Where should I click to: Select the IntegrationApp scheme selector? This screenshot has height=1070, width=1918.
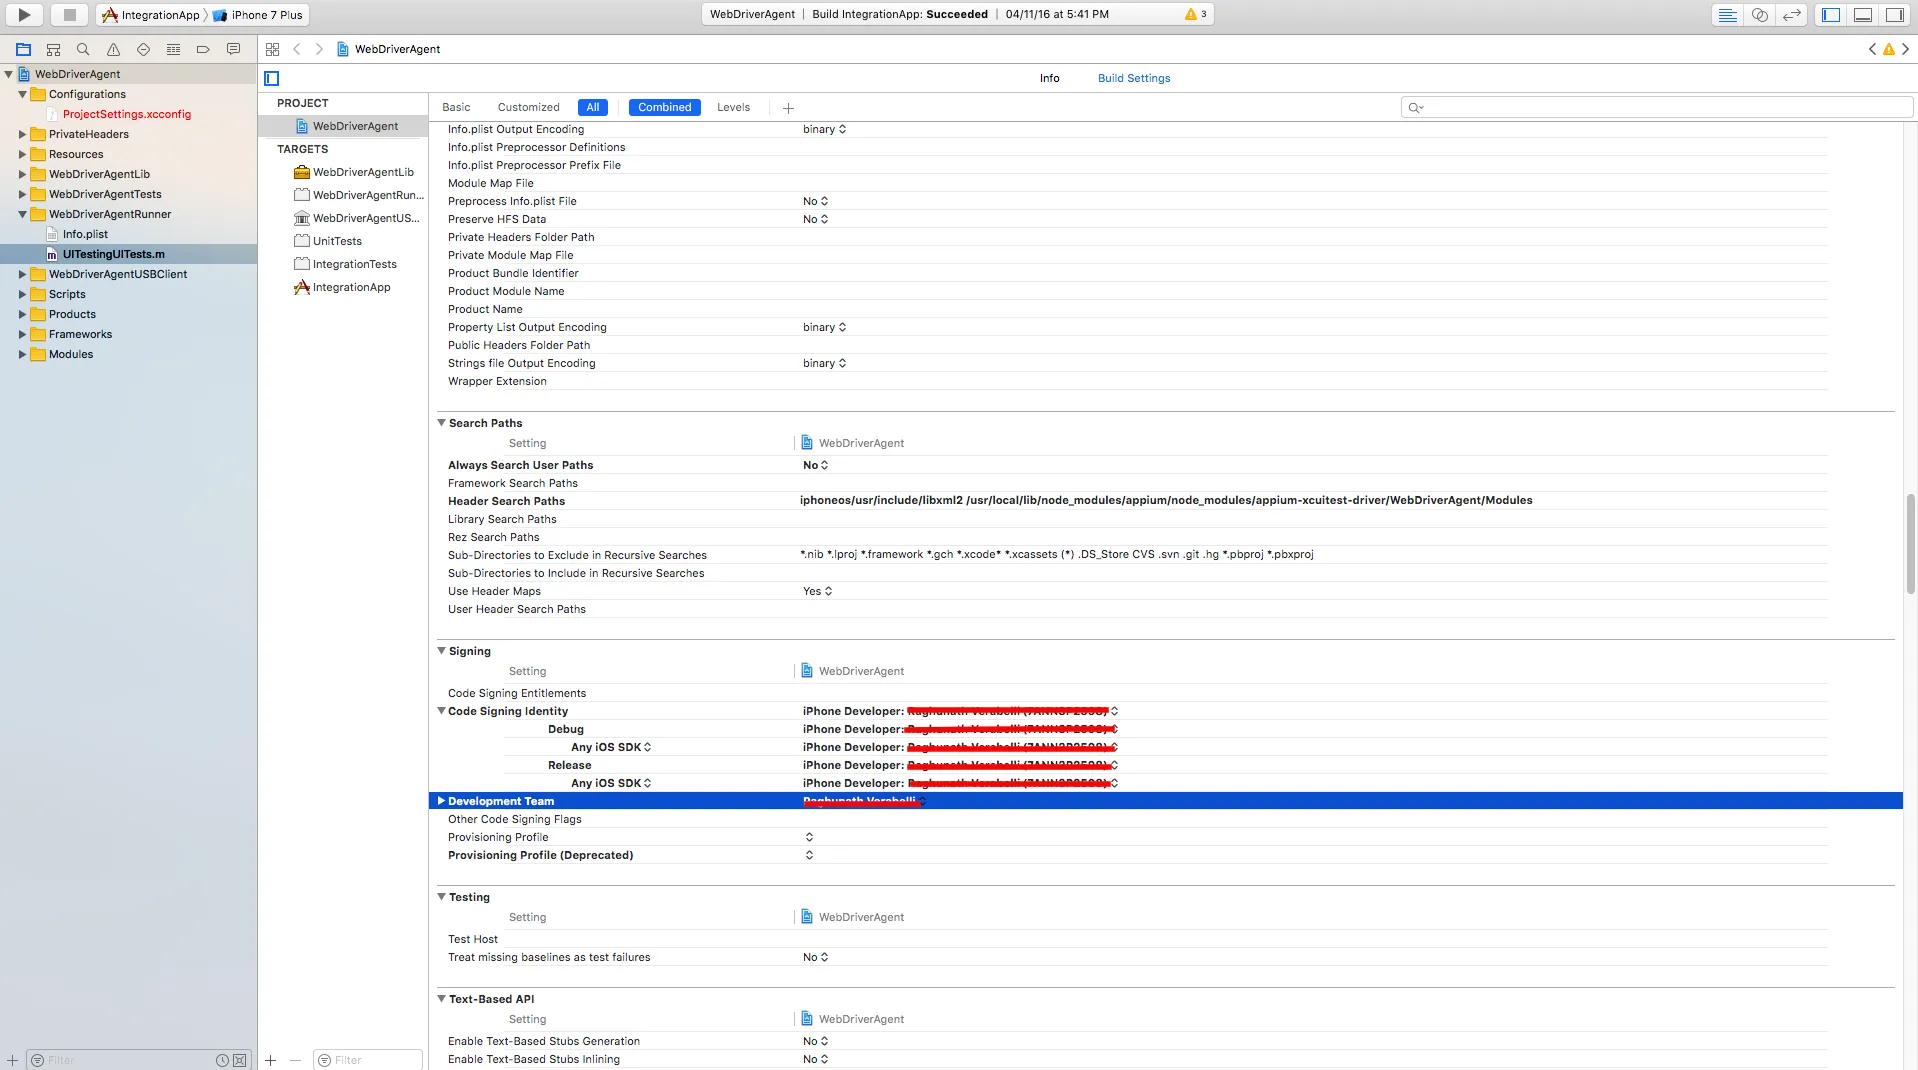tap(151, 15)
